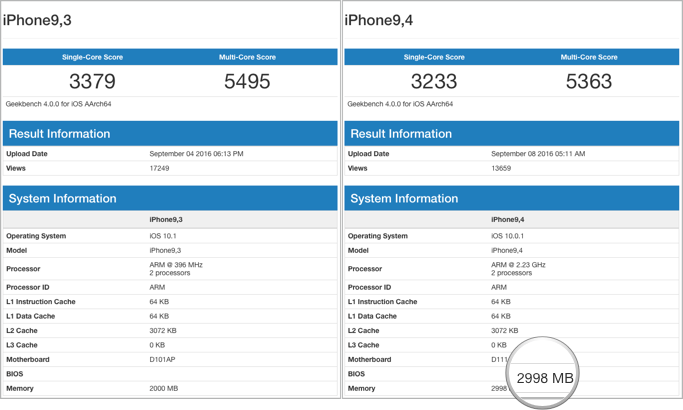Image resolution: width=683 pixels, height=410 pixels.
Task: Click Operating System label in iPhone9,3 panel
Action: click(x=36, y=236)
